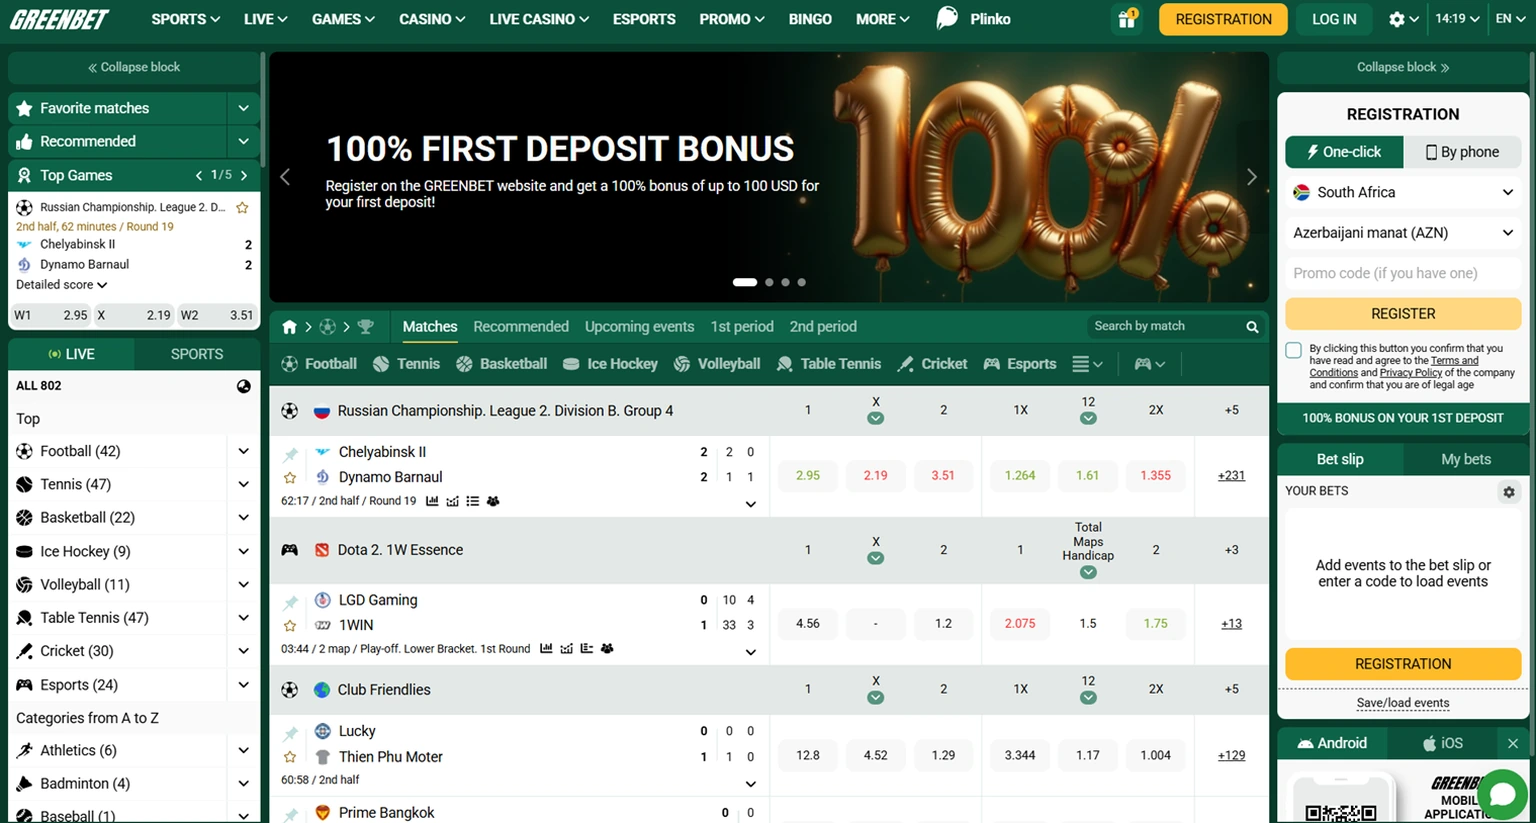Close the mobile app block

click(1513, 743)
